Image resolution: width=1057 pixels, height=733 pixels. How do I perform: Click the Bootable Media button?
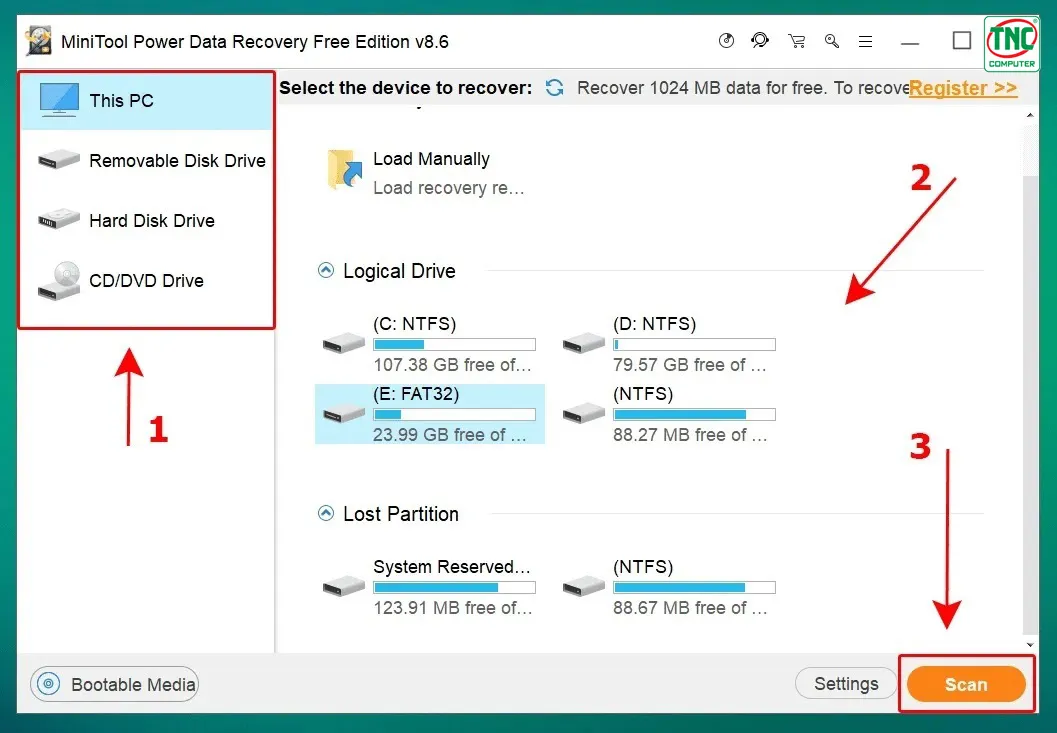(115, 684)
